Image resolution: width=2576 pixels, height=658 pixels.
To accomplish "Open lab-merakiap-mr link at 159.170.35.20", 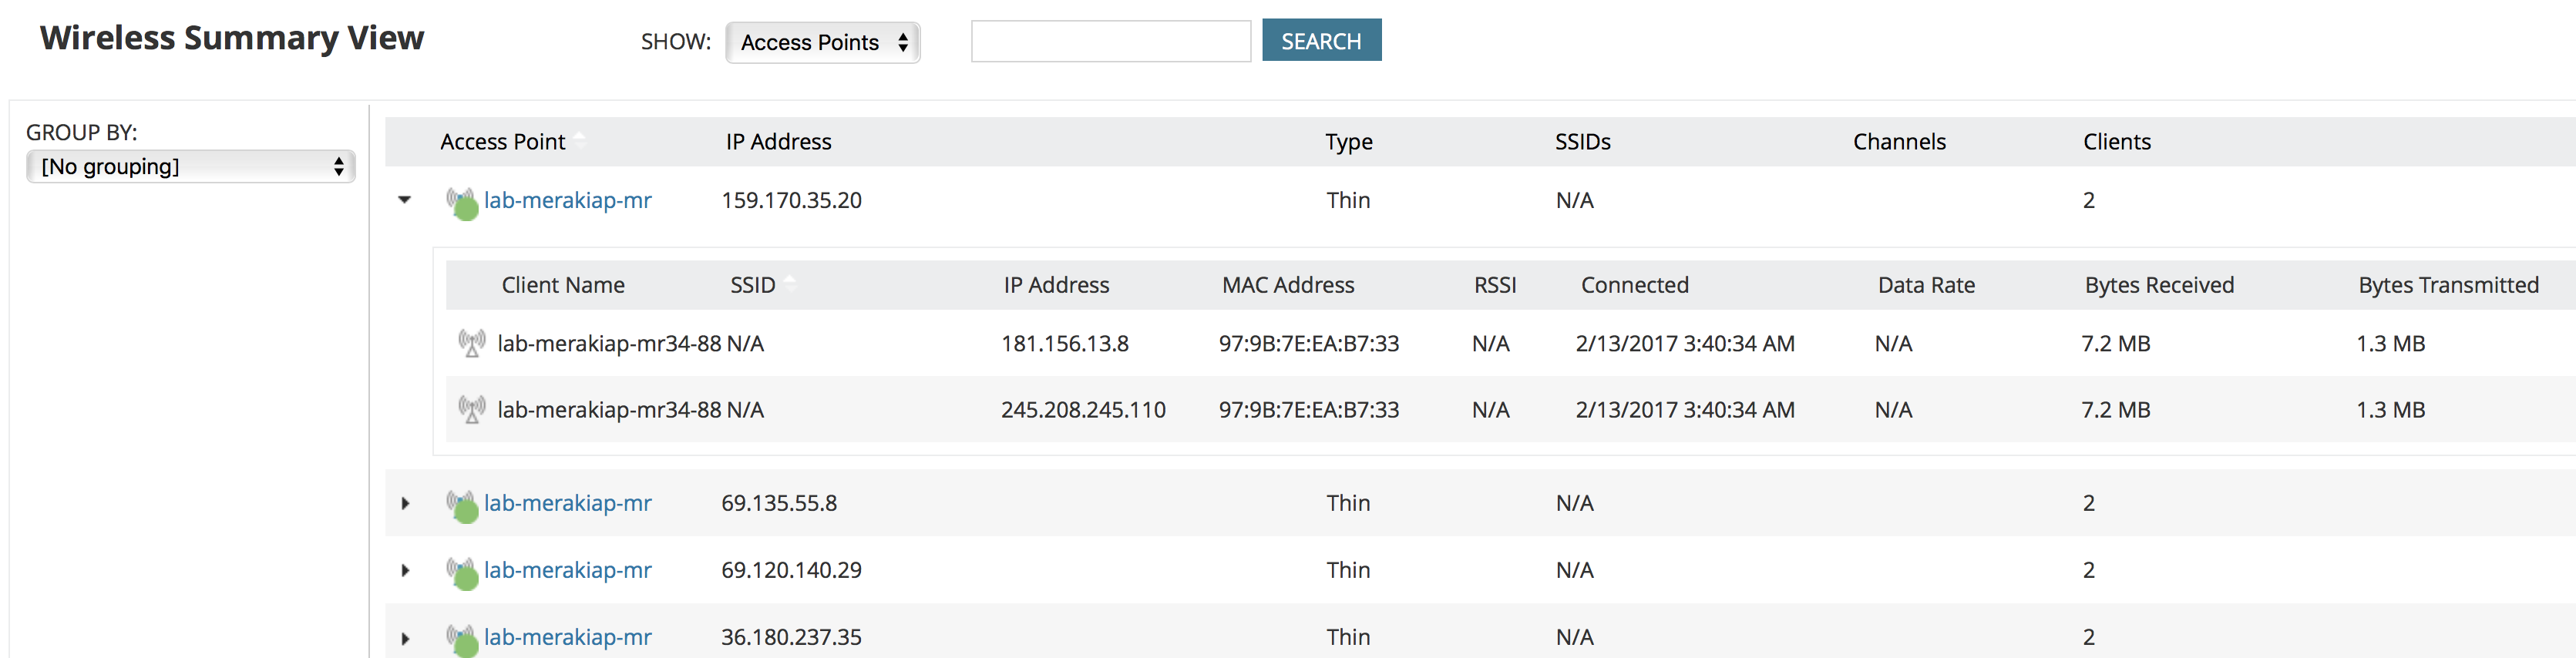I will [x=567, y=200].
